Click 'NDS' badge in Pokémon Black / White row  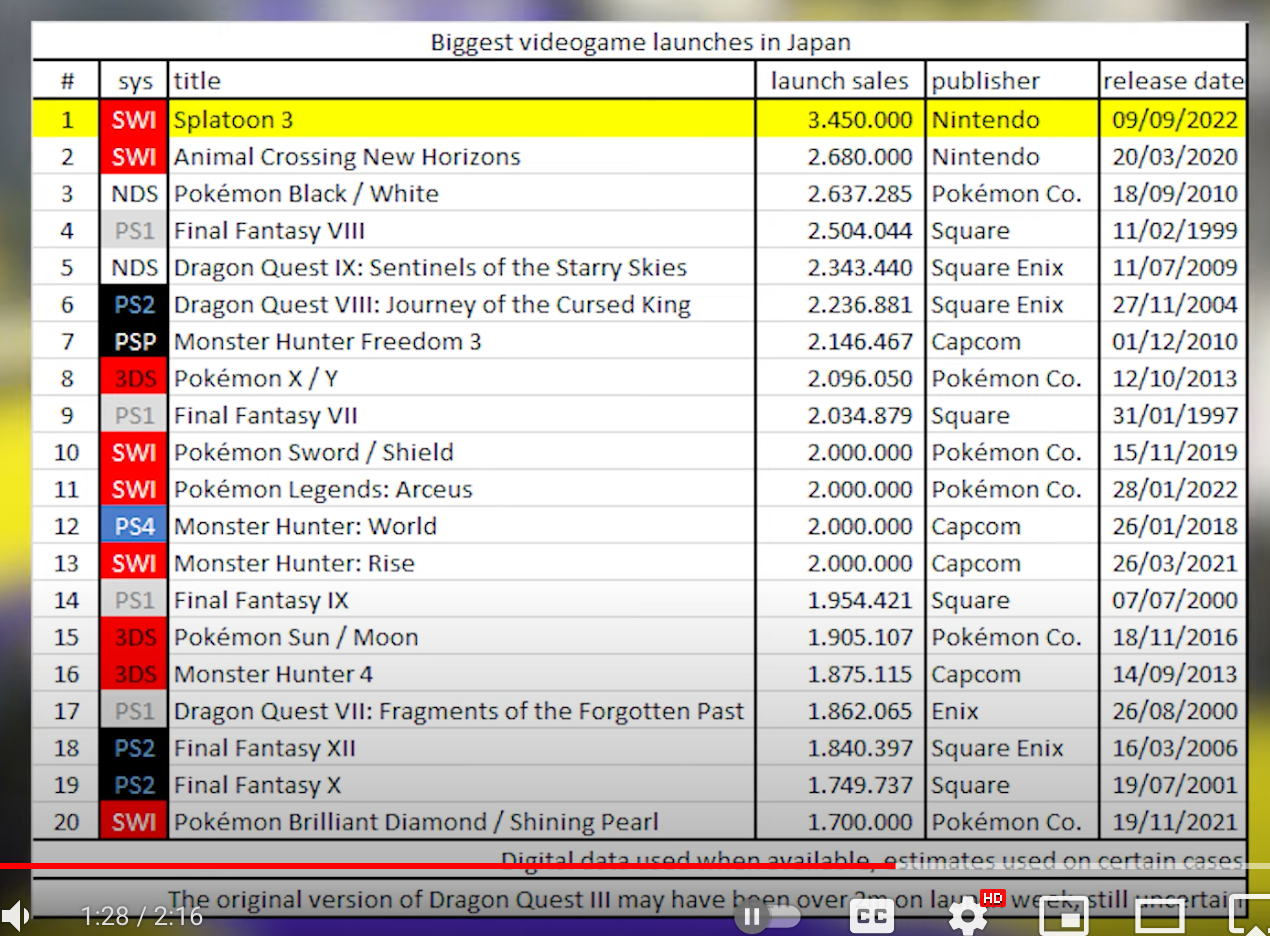134,194
